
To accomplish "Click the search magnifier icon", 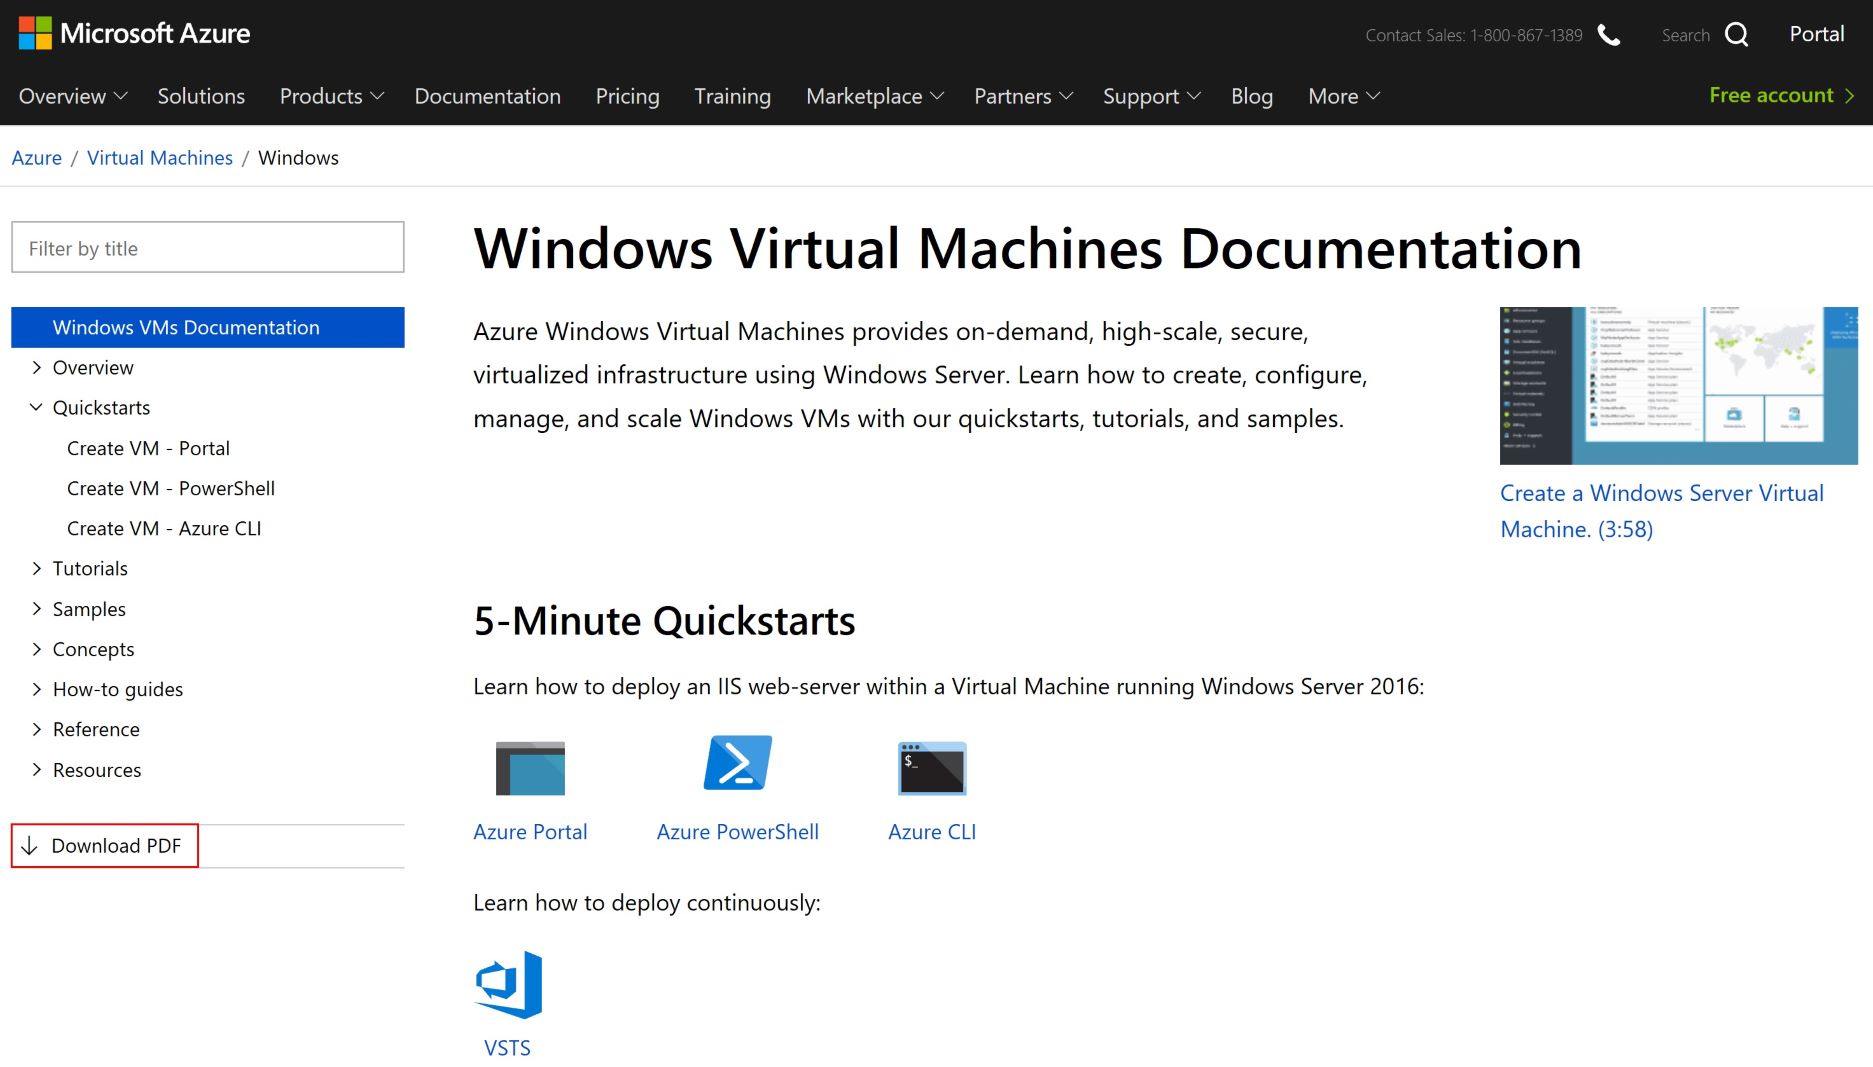I will [x=1737, y=35].
